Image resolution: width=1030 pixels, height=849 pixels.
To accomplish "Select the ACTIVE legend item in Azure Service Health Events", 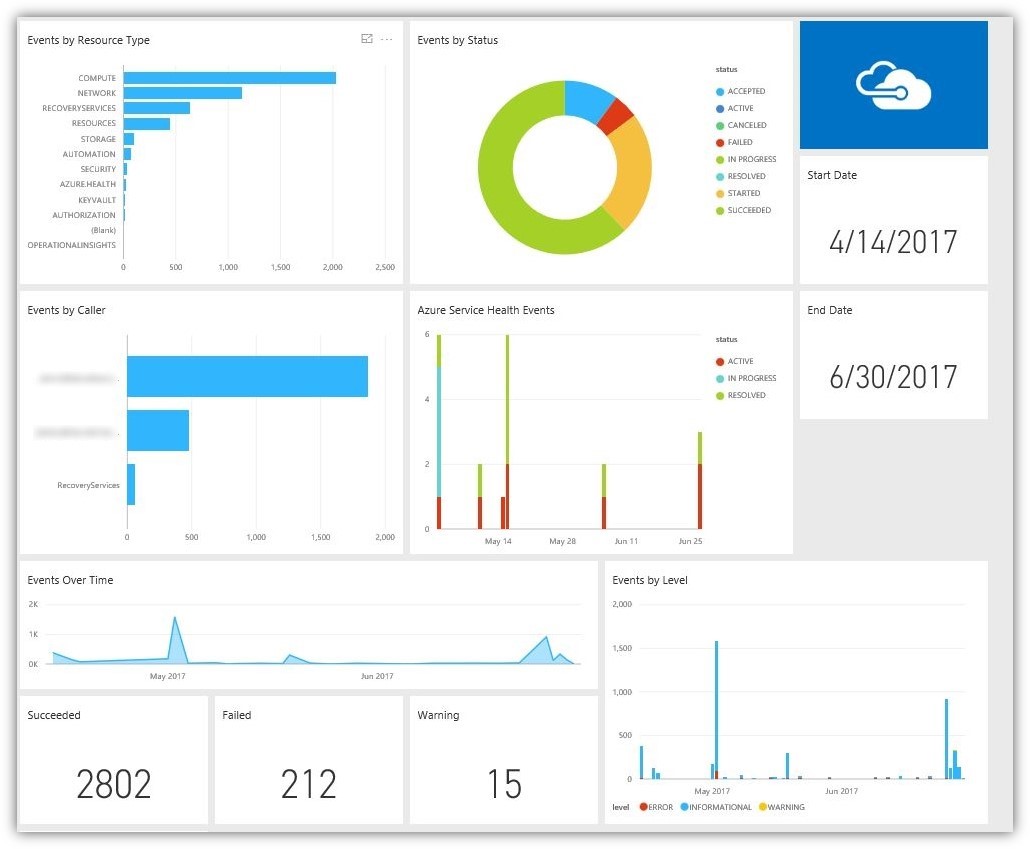I will (x=734, y=361).
